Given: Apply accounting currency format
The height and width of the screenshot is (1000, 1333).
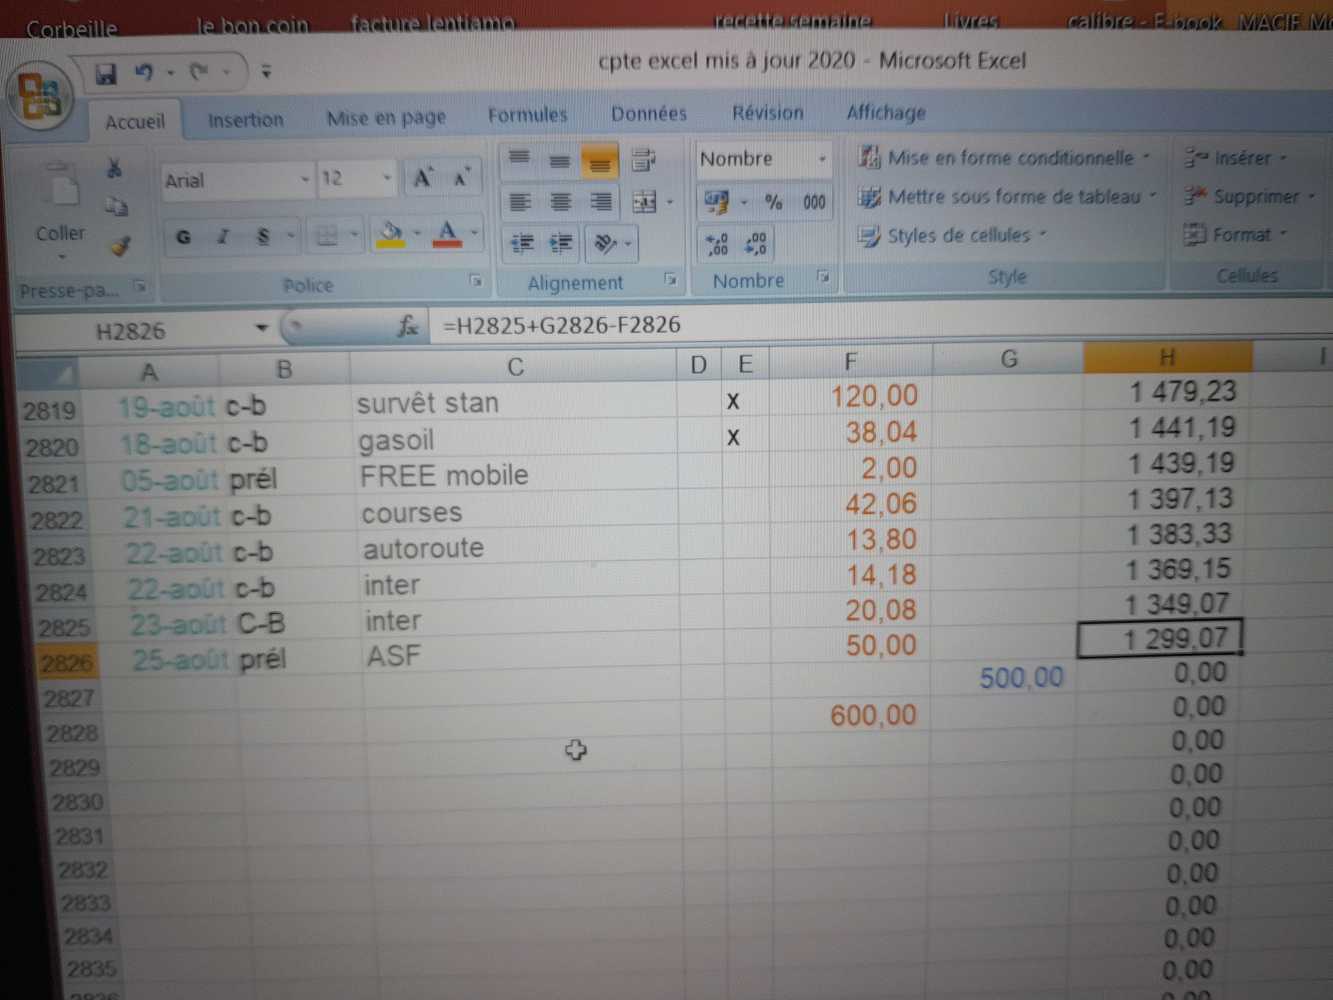Looking at the screenshot, I should pos(716,202).
